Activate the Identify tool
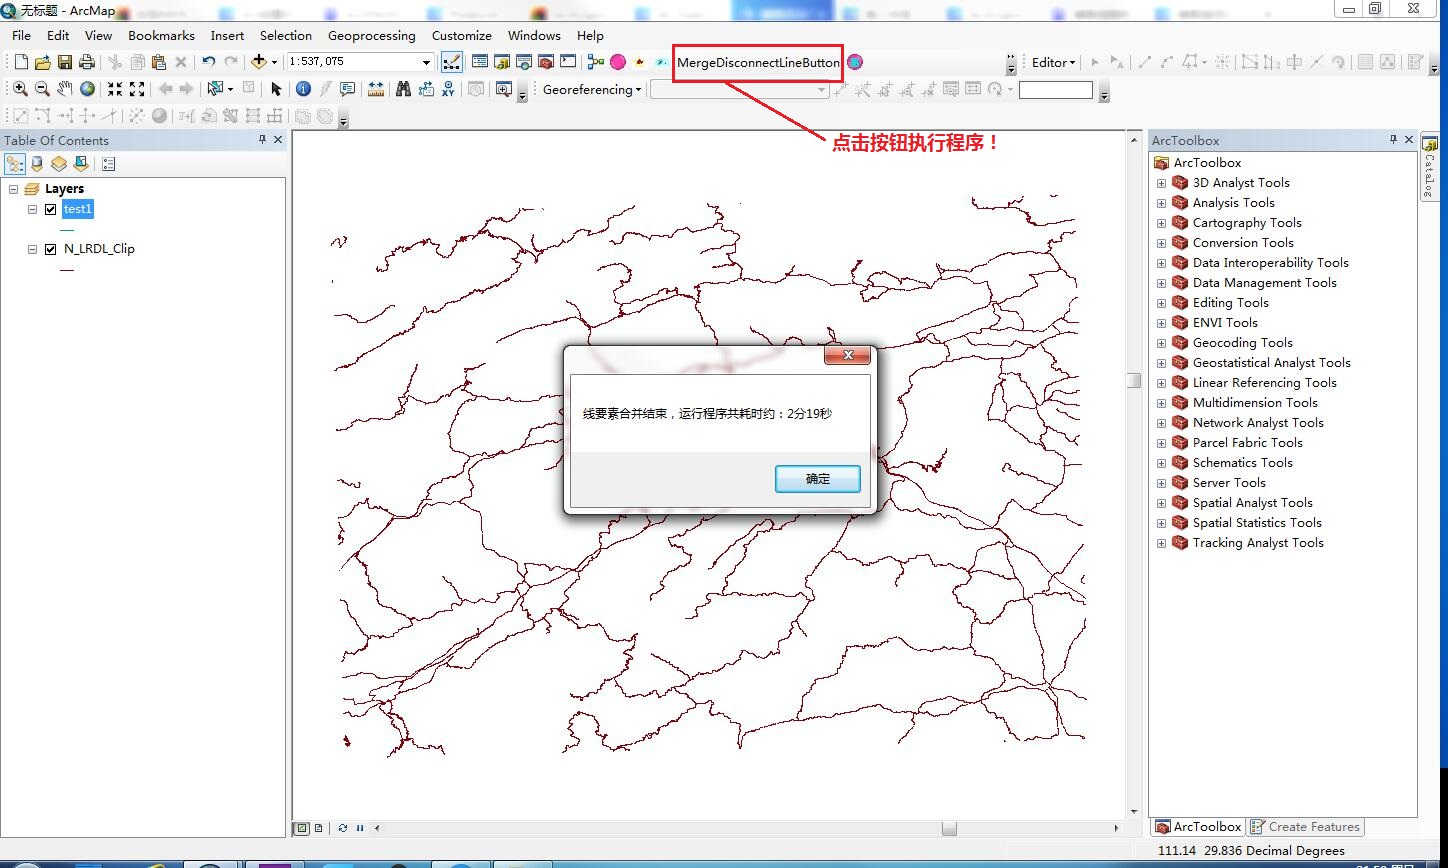 coord(303,89)
